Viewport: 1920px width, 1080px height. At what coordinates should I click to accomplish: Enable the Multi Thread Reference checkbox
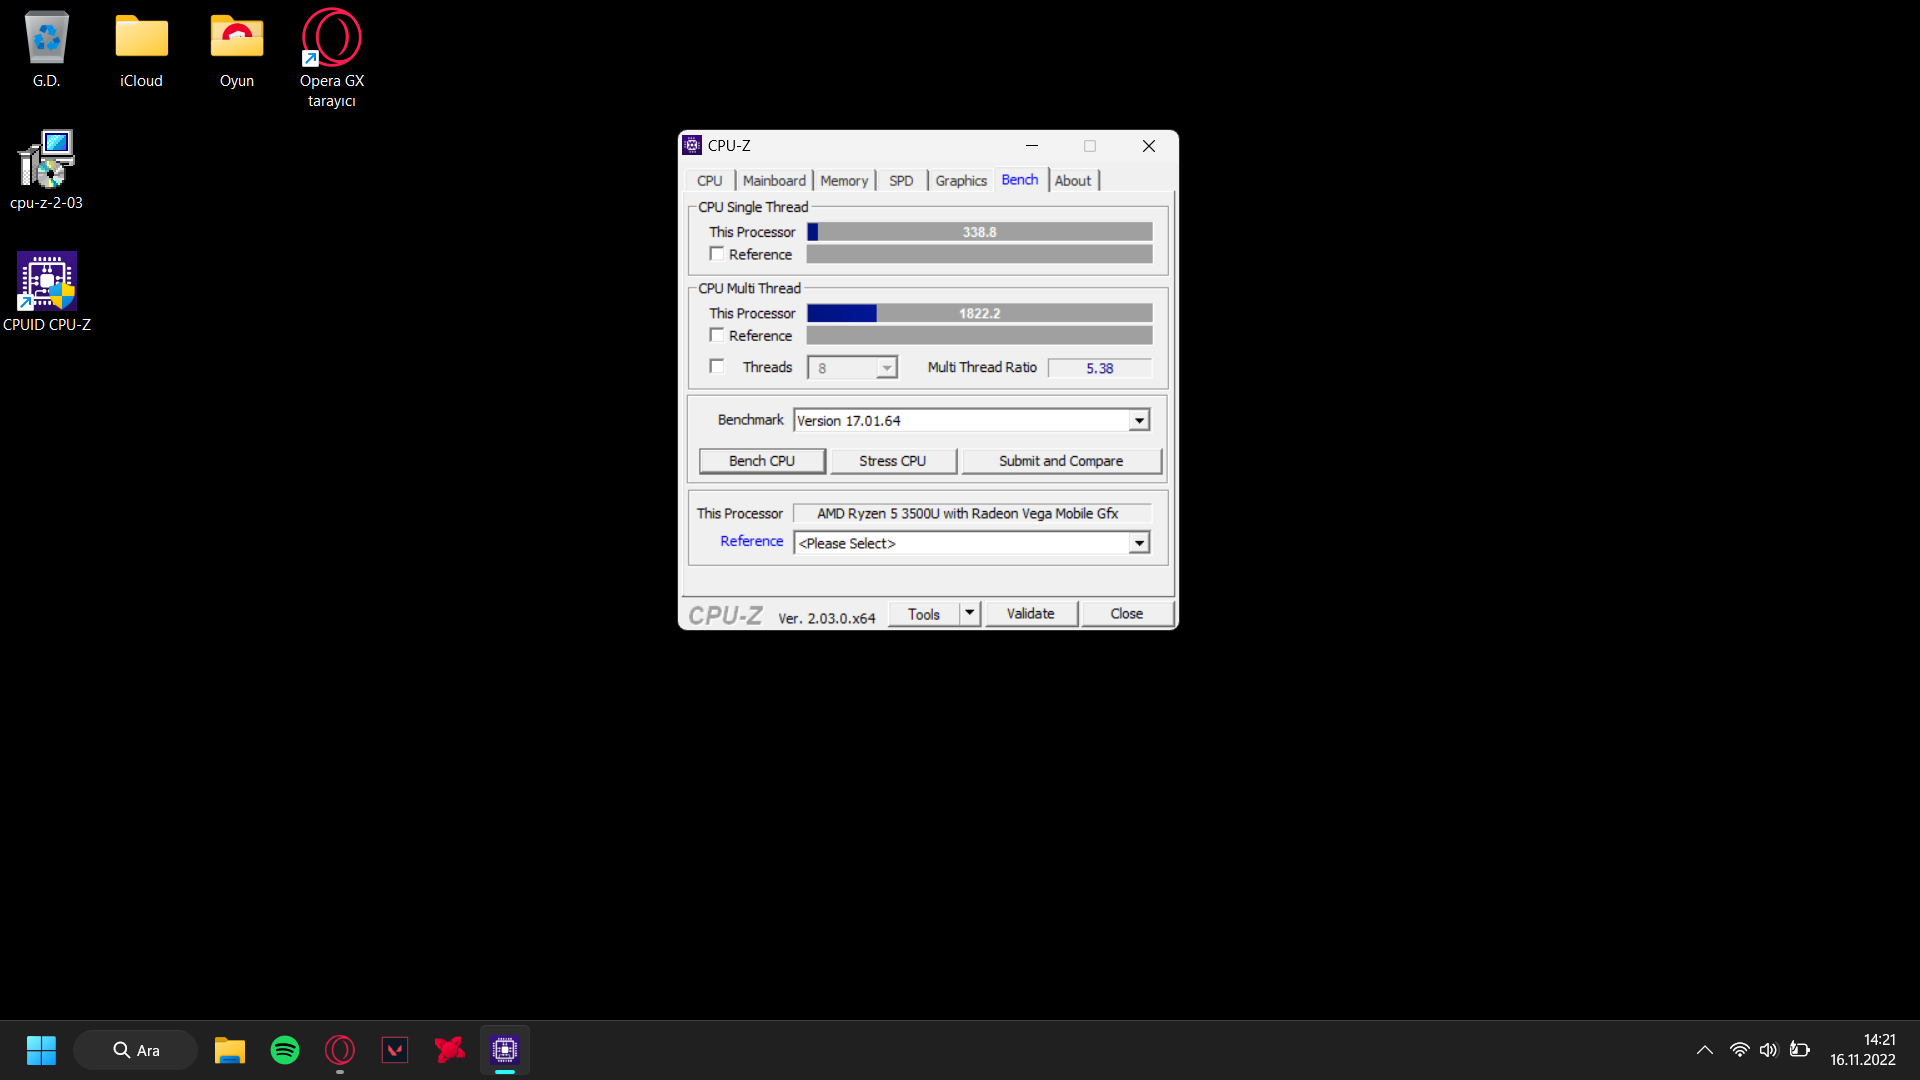717,335
